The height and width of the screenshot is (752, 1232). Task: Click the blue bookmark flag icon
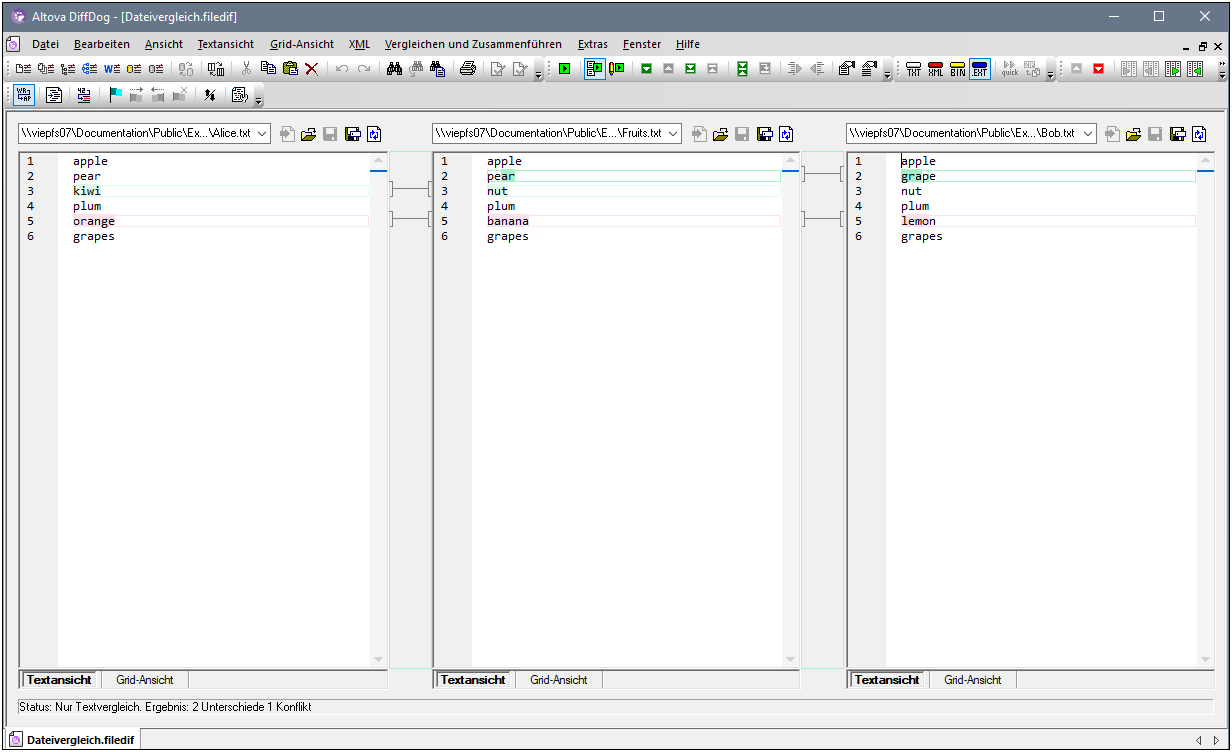click(x=115, y=95)
